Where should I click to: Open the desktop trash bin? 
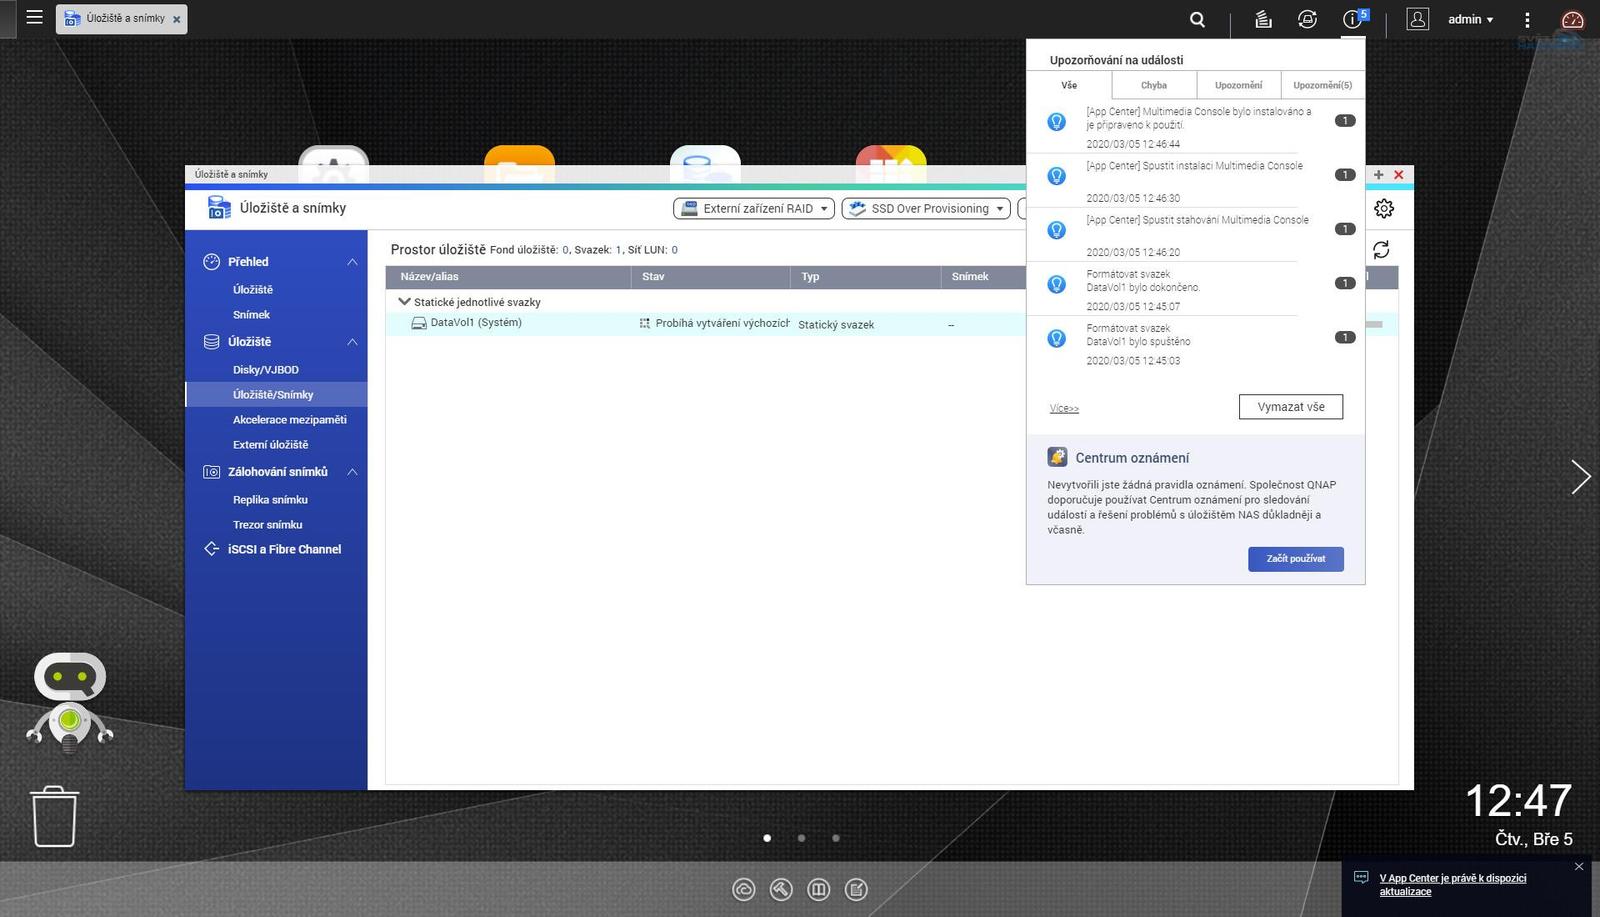coord(54,816)
